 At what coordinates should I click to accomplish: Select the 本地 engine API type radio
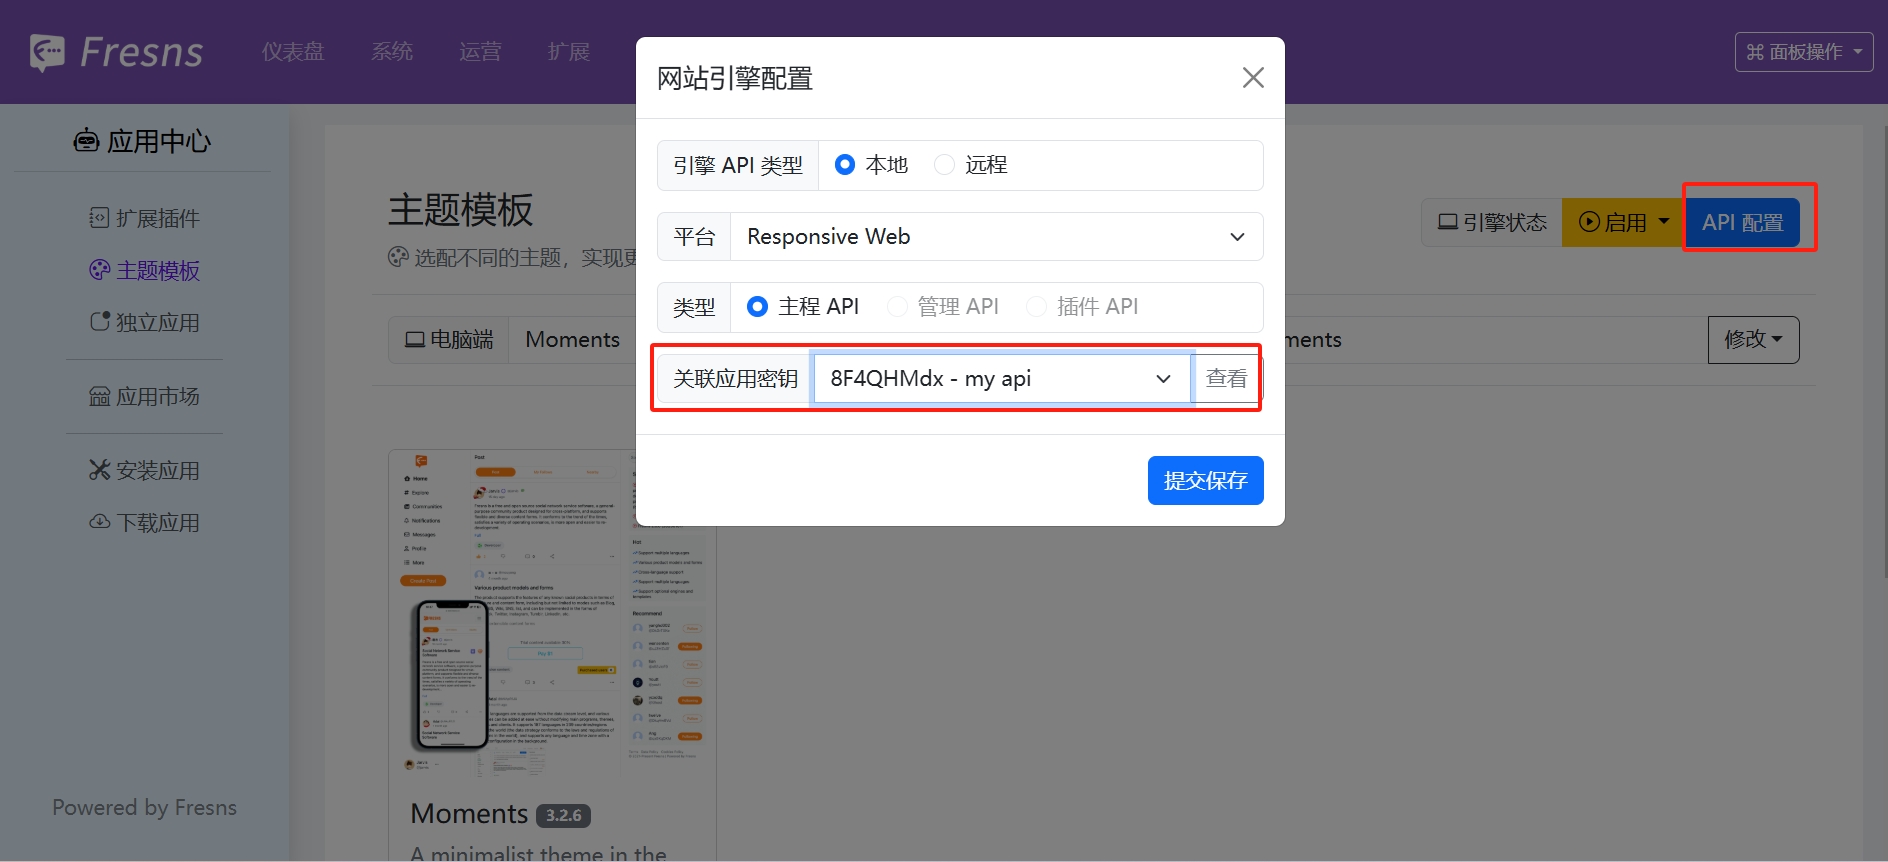(x=845, y=165)
